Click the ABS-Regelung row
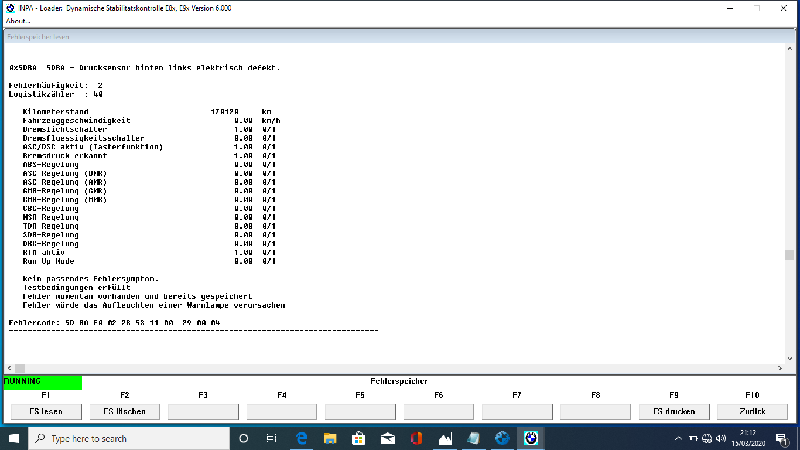Viewport: 800px width, 450px height. (149, 165)
